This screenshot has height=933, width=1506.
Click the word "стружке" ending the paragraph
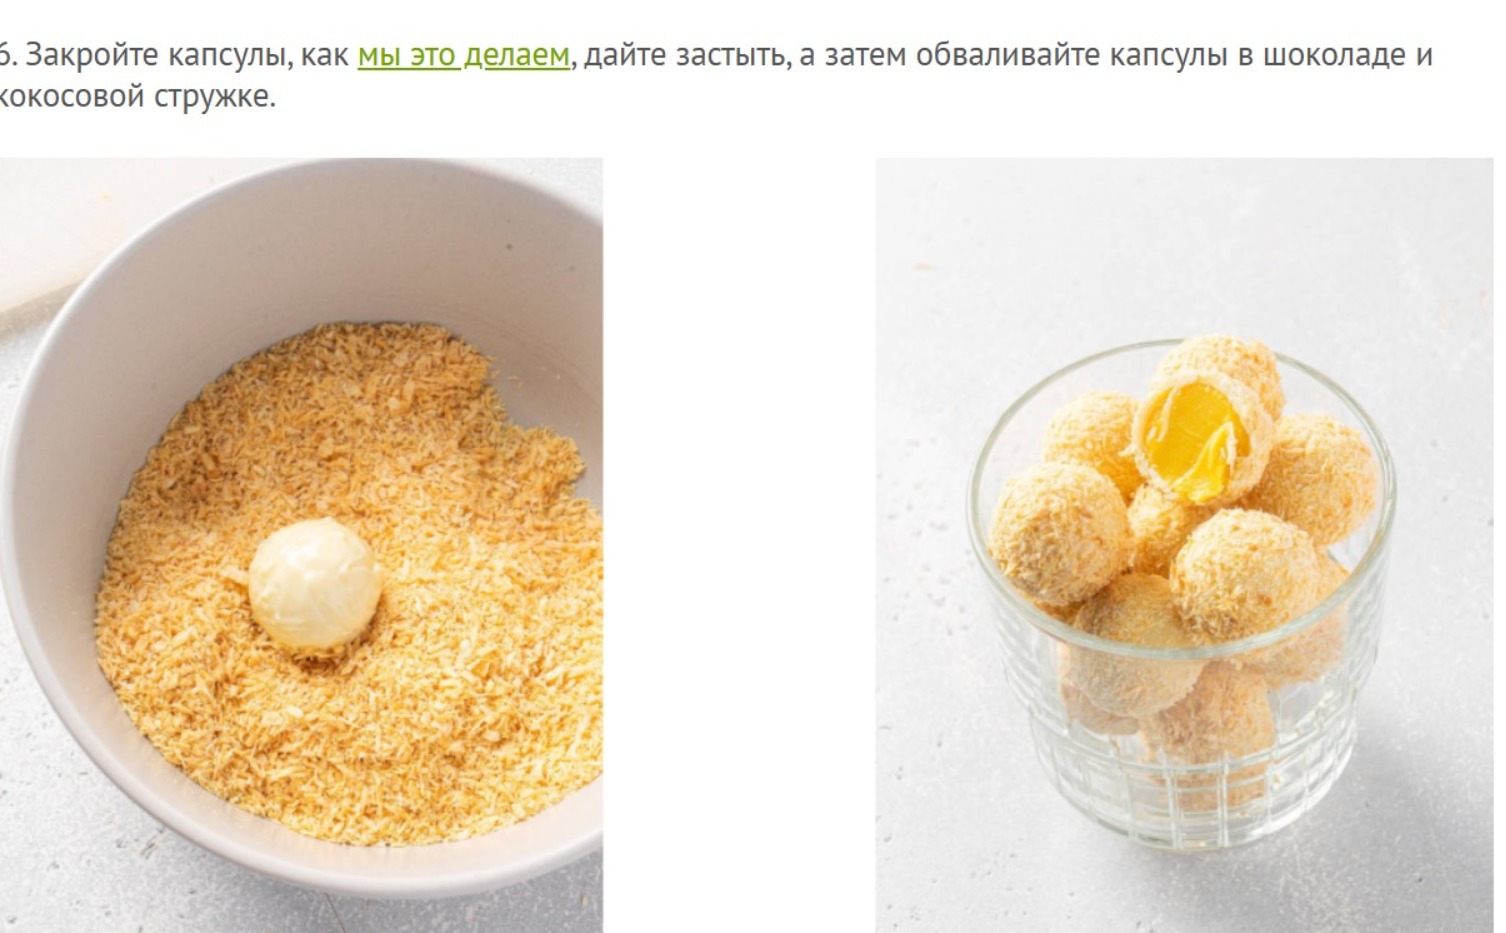[x=214, y=97]
